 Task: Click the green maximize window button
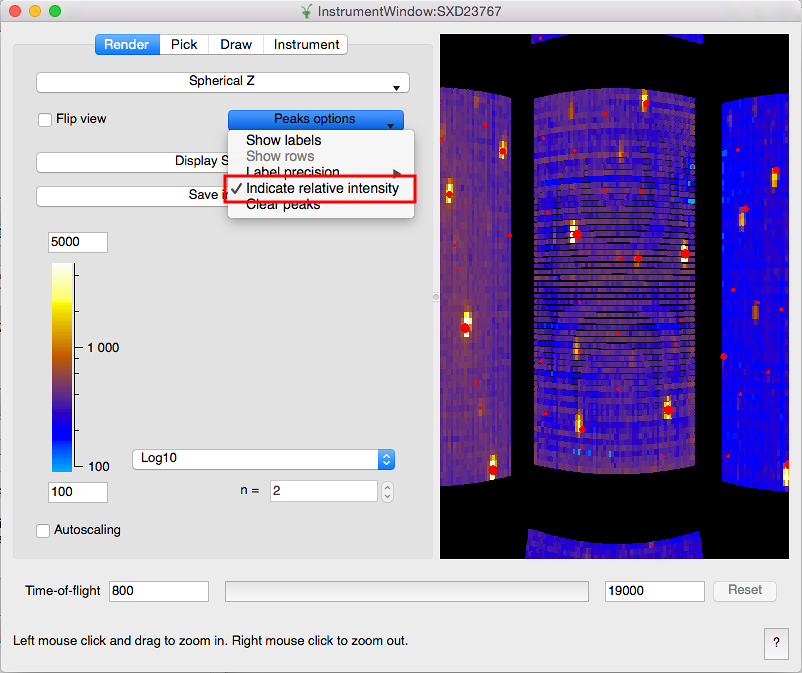pos(55,11)
